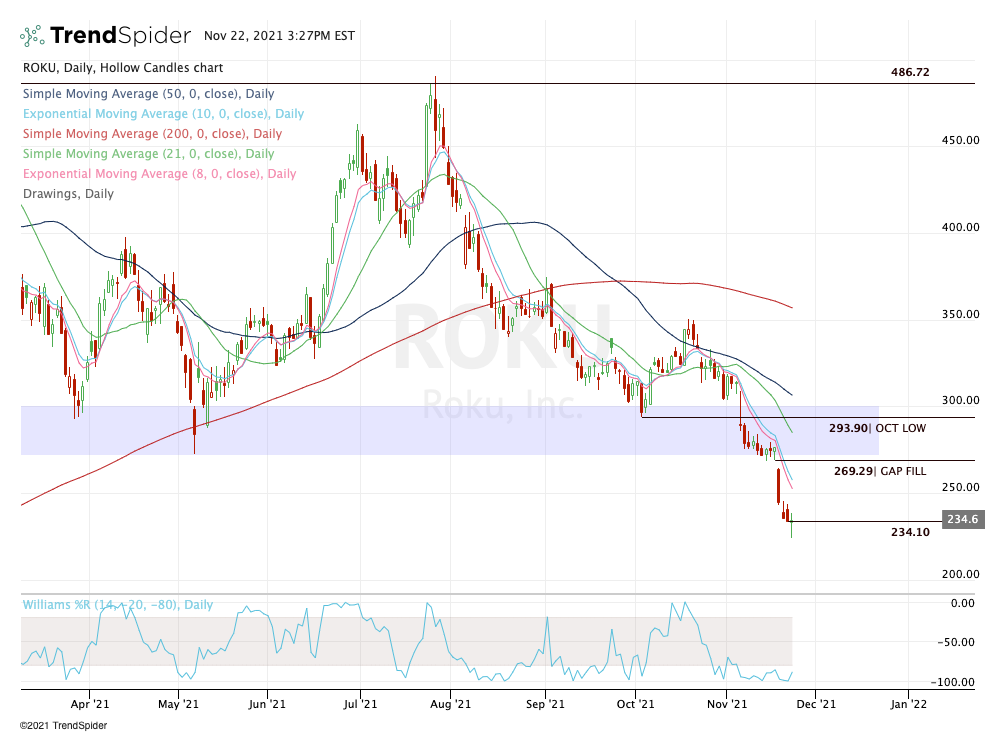Click the 486.72 high price label

point(909,72)
